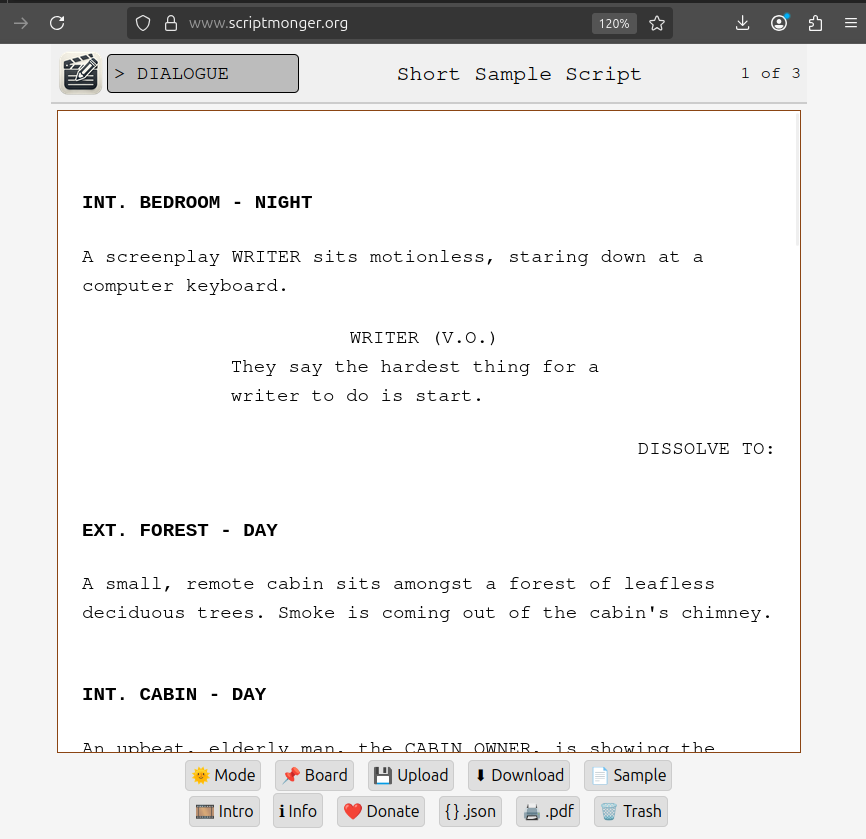Image resolution: width=866 pixels, height=839 pixels.
Task: Export the script as .pdf
Action: 548,811
